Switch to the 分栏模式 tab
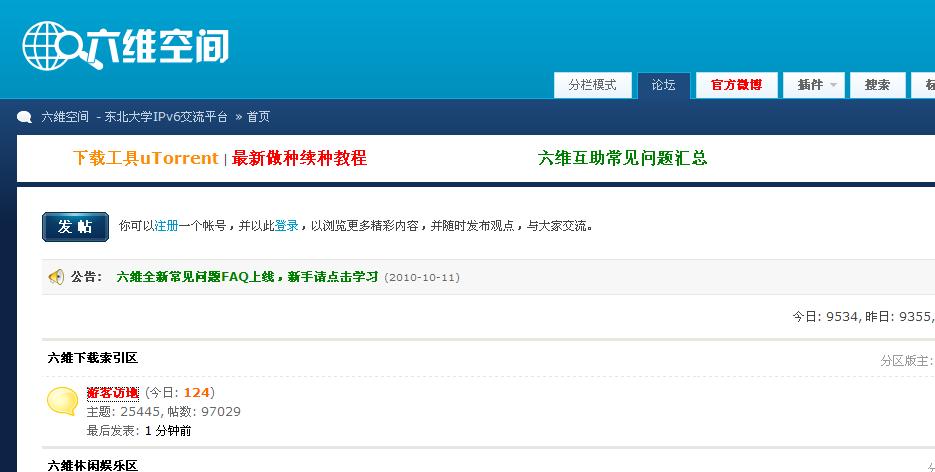This screenshot has height=472, width=935. click(x=592, y=85)
